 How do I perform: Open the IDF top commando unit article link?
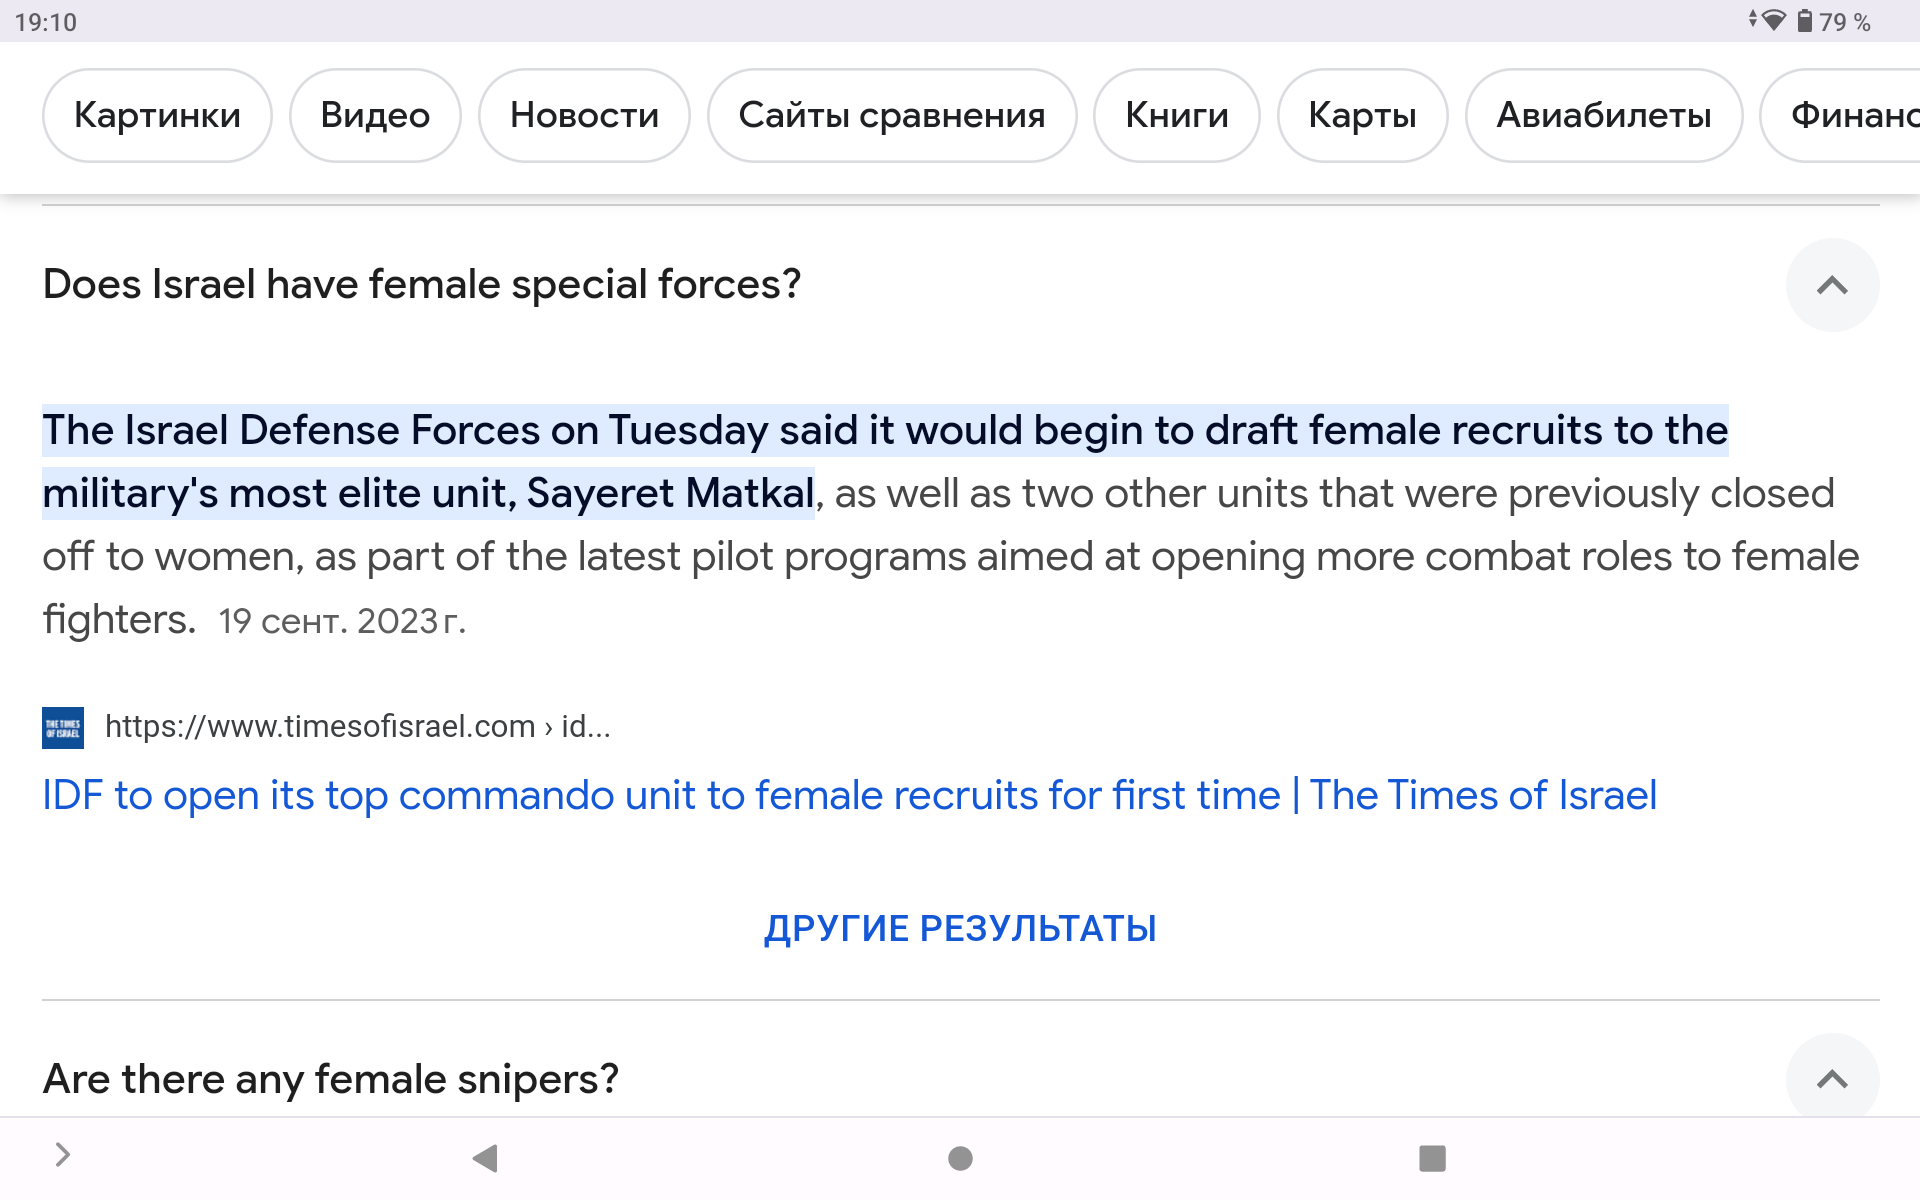click(x=849, y=796)
